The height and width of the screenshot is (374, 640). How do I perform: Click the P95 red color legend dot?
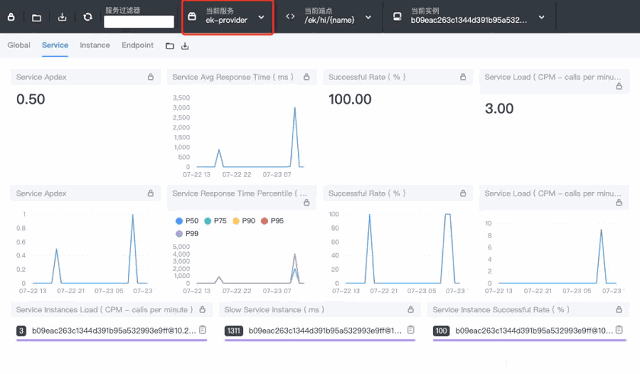pos(264,221)
